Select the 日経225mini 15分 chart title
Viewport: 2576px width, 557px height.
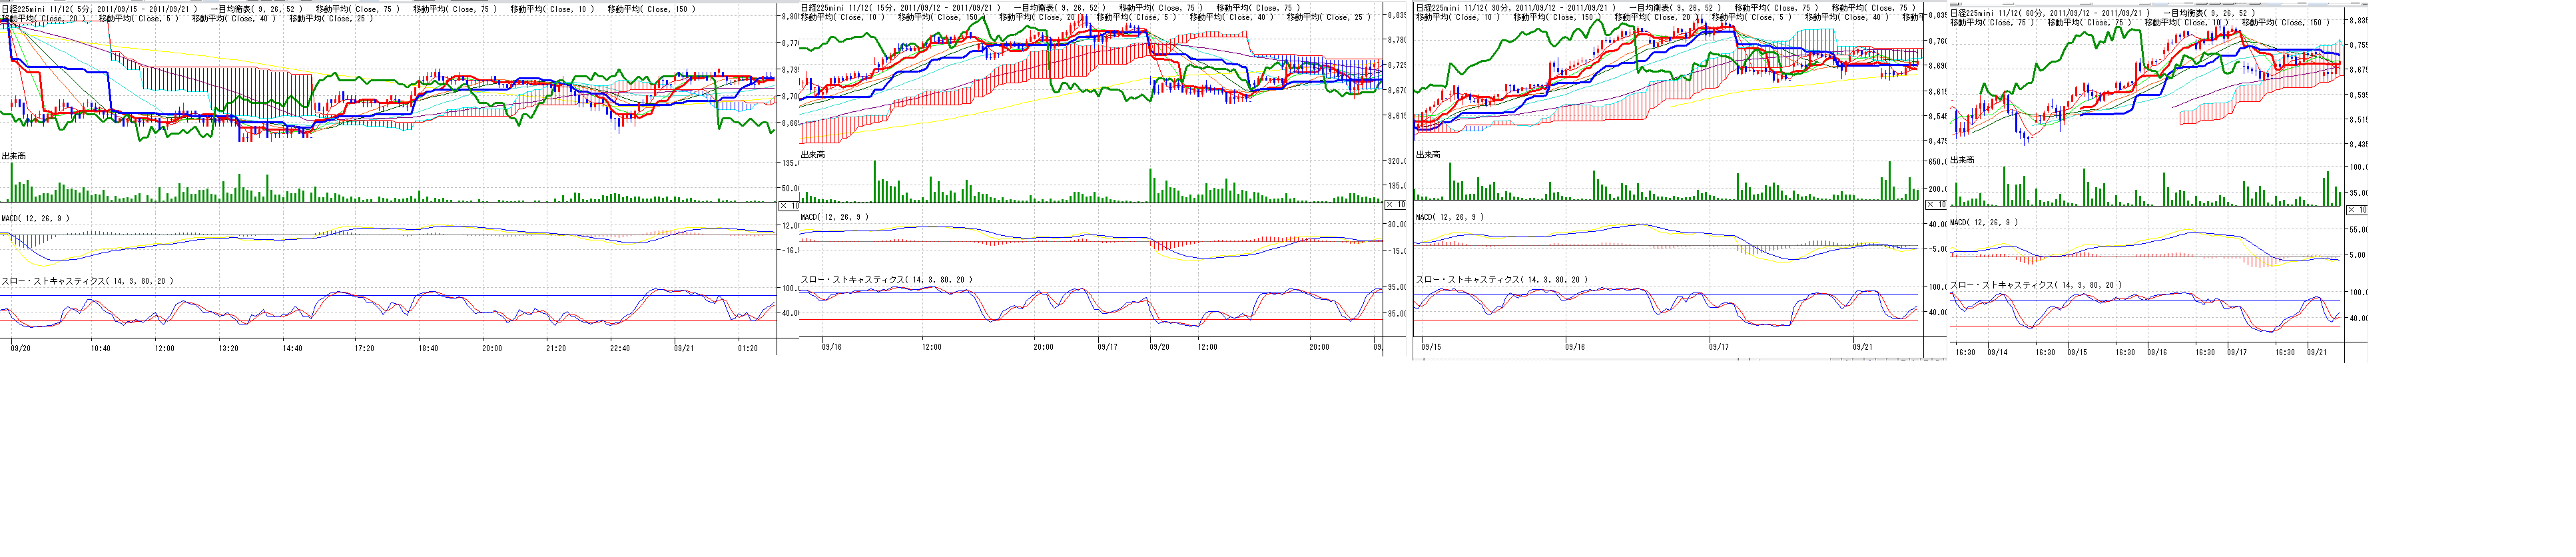tap(899, 8)
